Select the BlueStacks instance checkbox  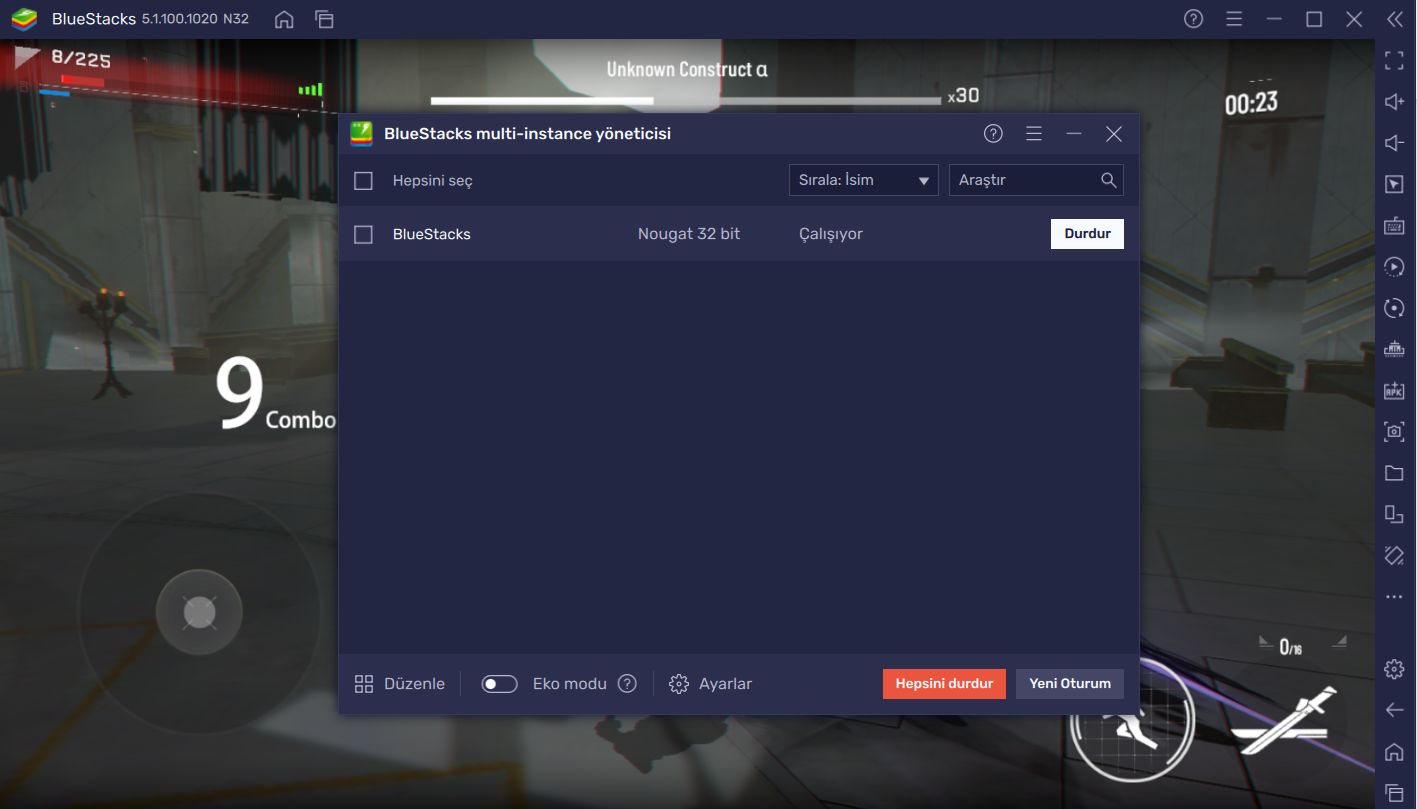pyautogui.click(x=364, y=234)
